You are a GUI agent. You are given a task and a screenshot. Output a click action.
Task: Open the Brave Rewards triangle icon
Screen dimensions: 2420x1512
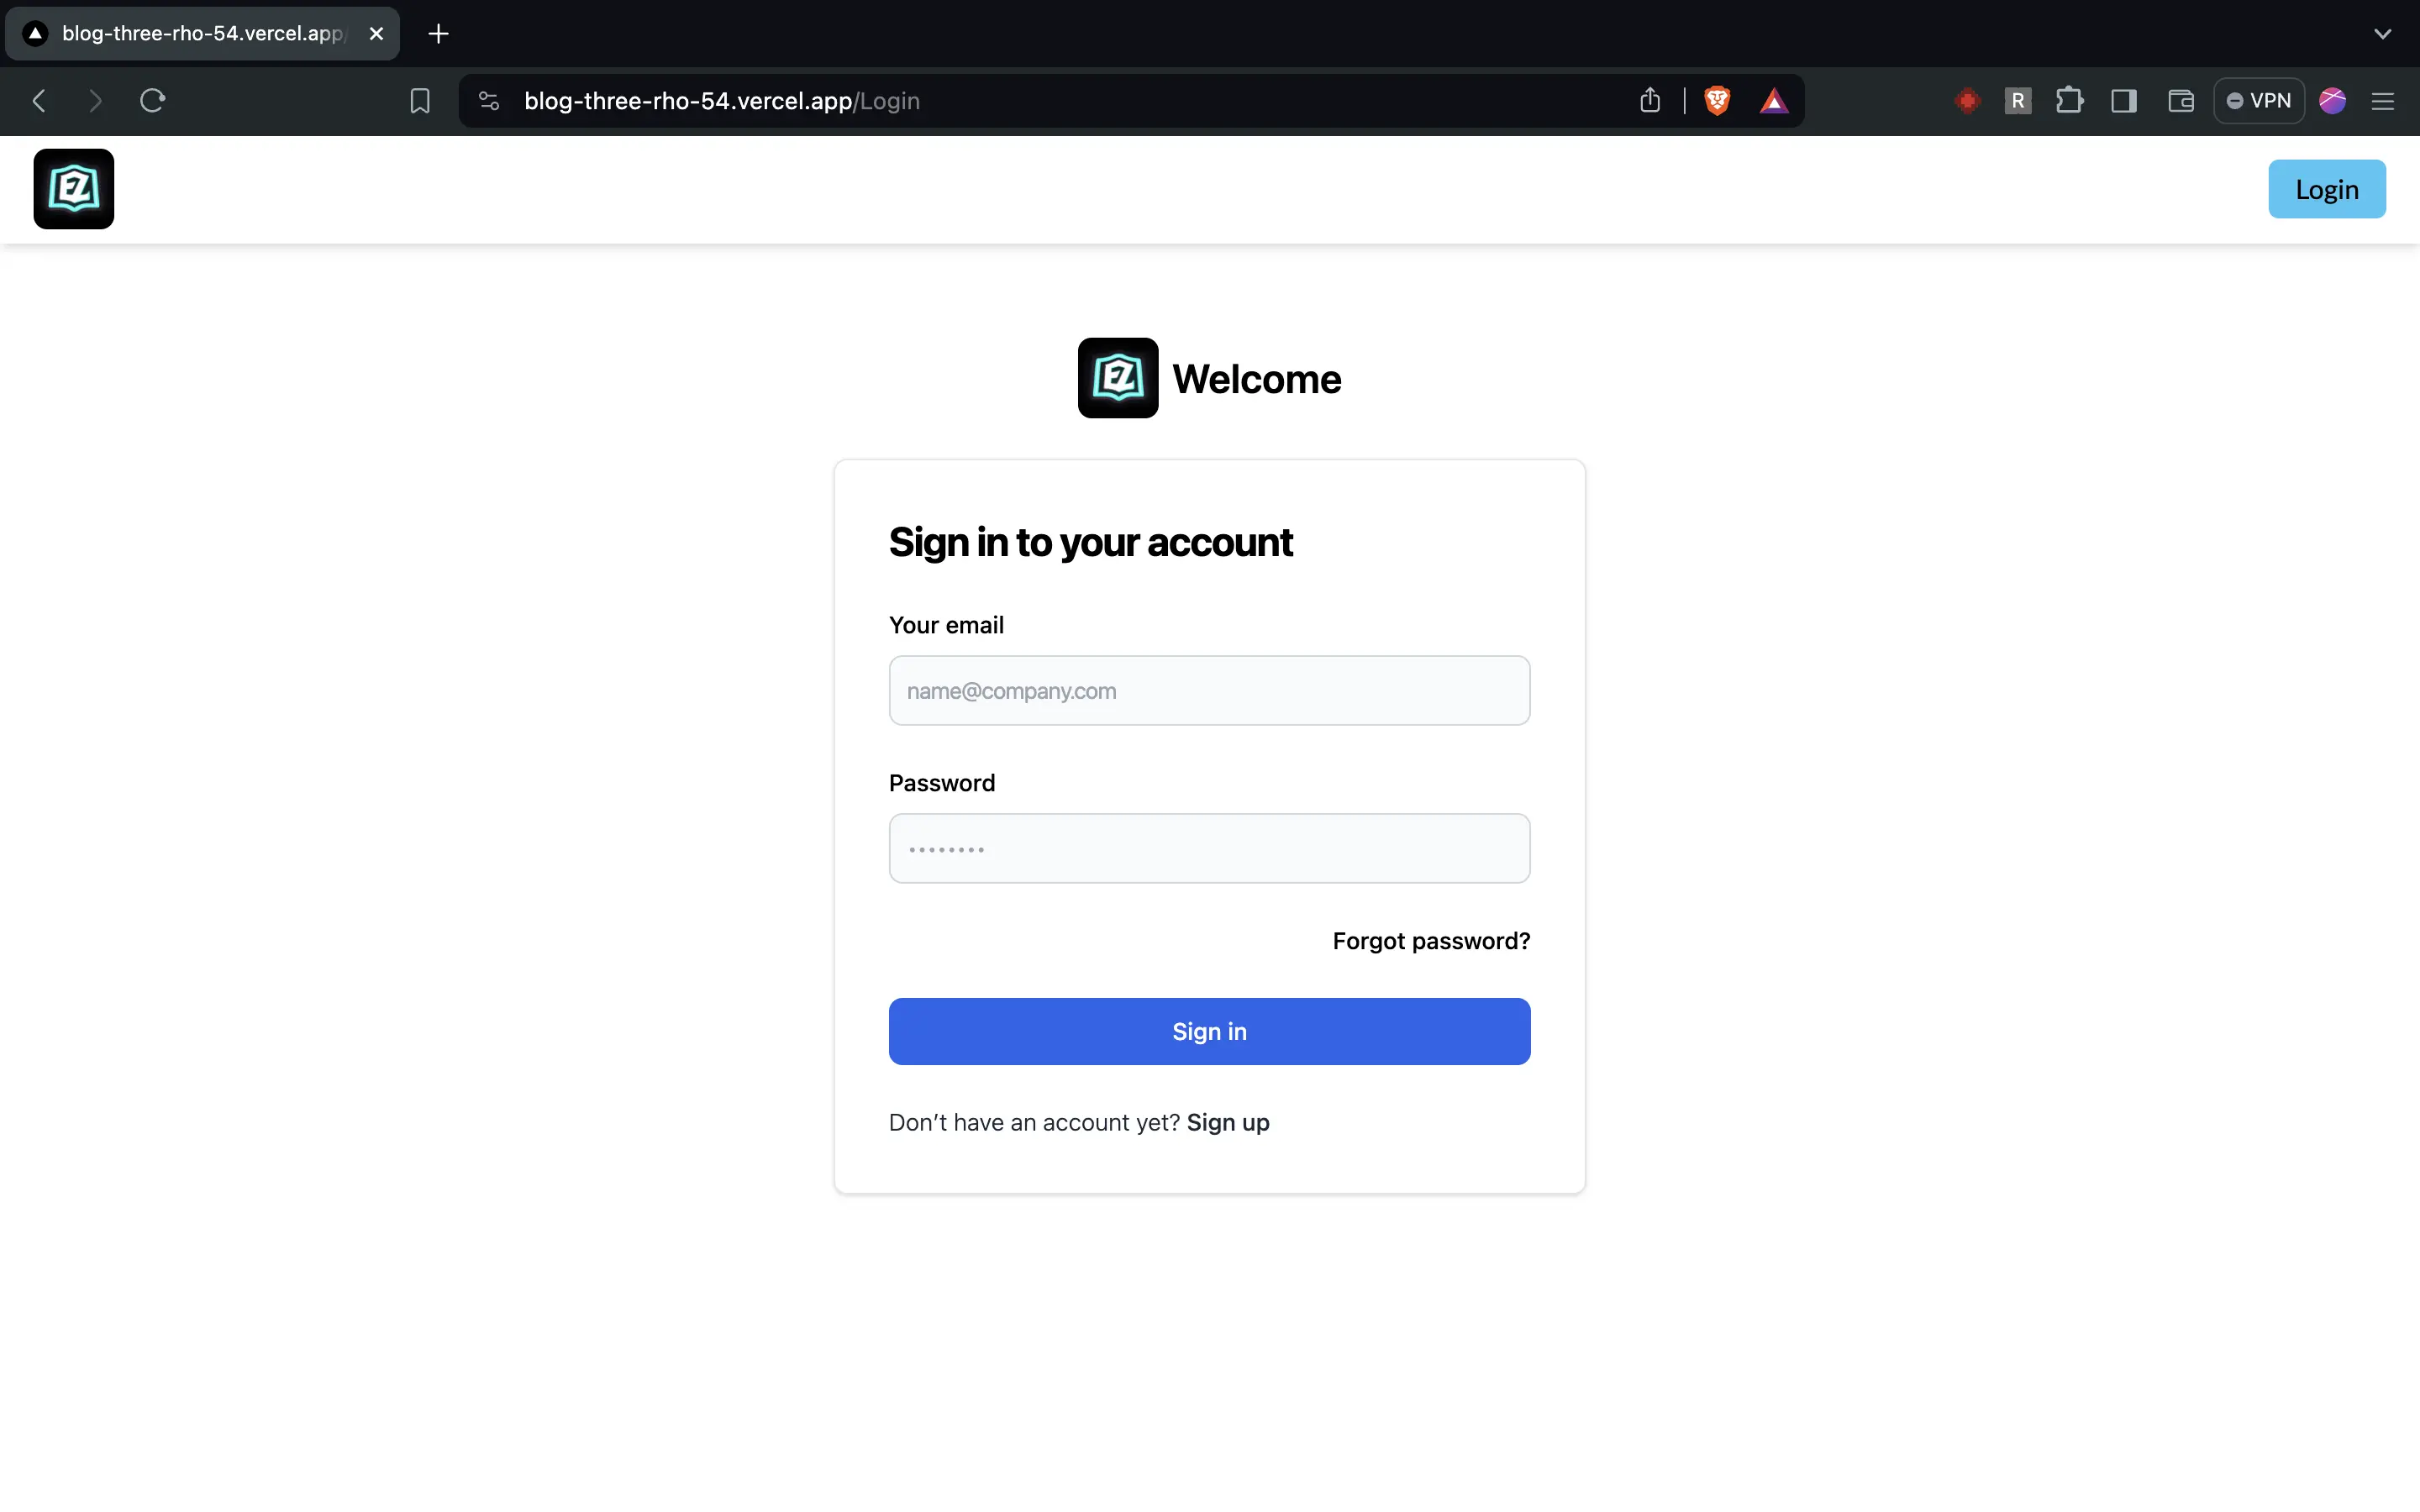point(1773,101)
